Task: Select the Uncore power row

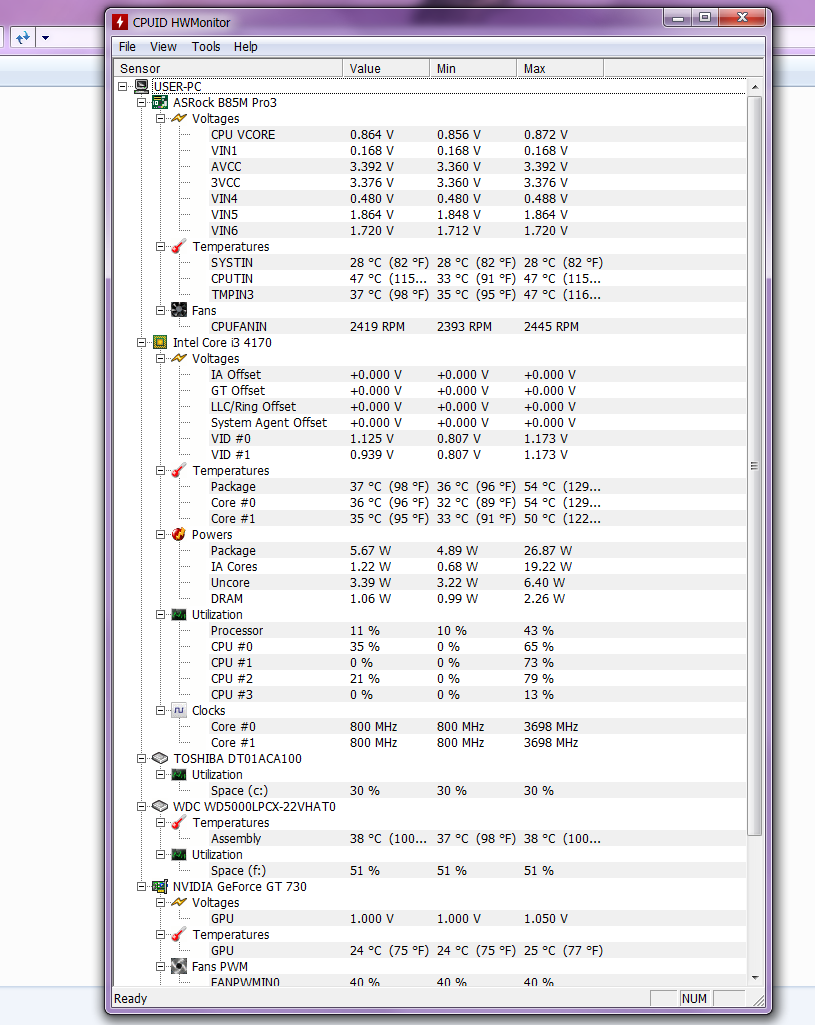Action: (477, 582)
